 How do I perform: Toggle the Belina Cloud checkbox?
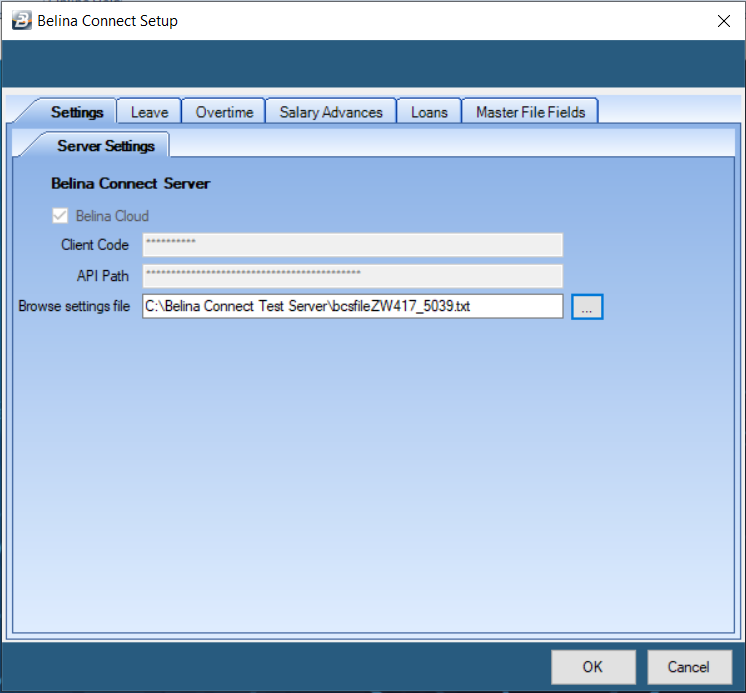pos(60,216)
